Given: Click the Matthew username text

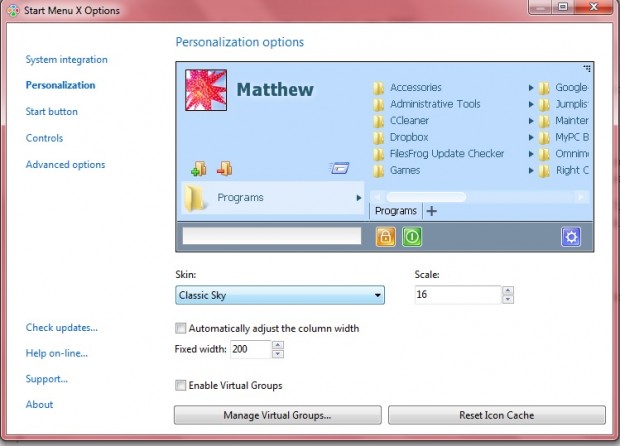Looking at the screenshot, I should pyautogui.click(x=275, y=90).
